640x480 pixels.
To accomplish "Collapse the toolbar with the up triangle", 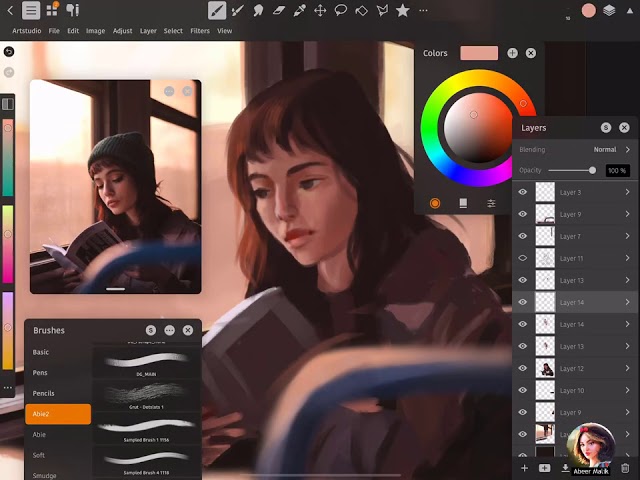I will point(630,11).
